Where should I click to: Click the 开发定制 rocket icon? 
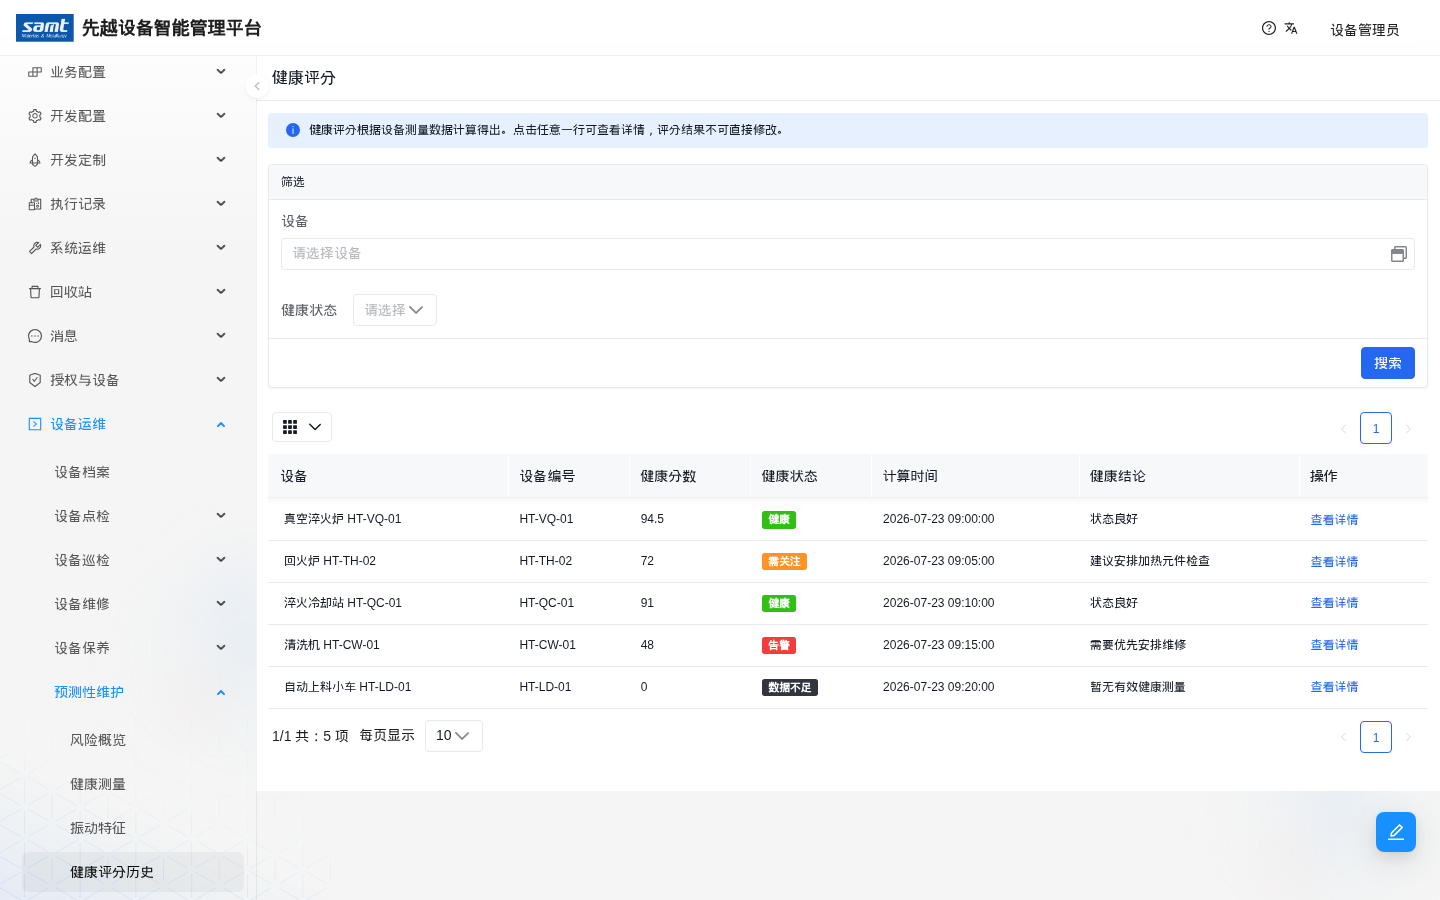point(35,160)
